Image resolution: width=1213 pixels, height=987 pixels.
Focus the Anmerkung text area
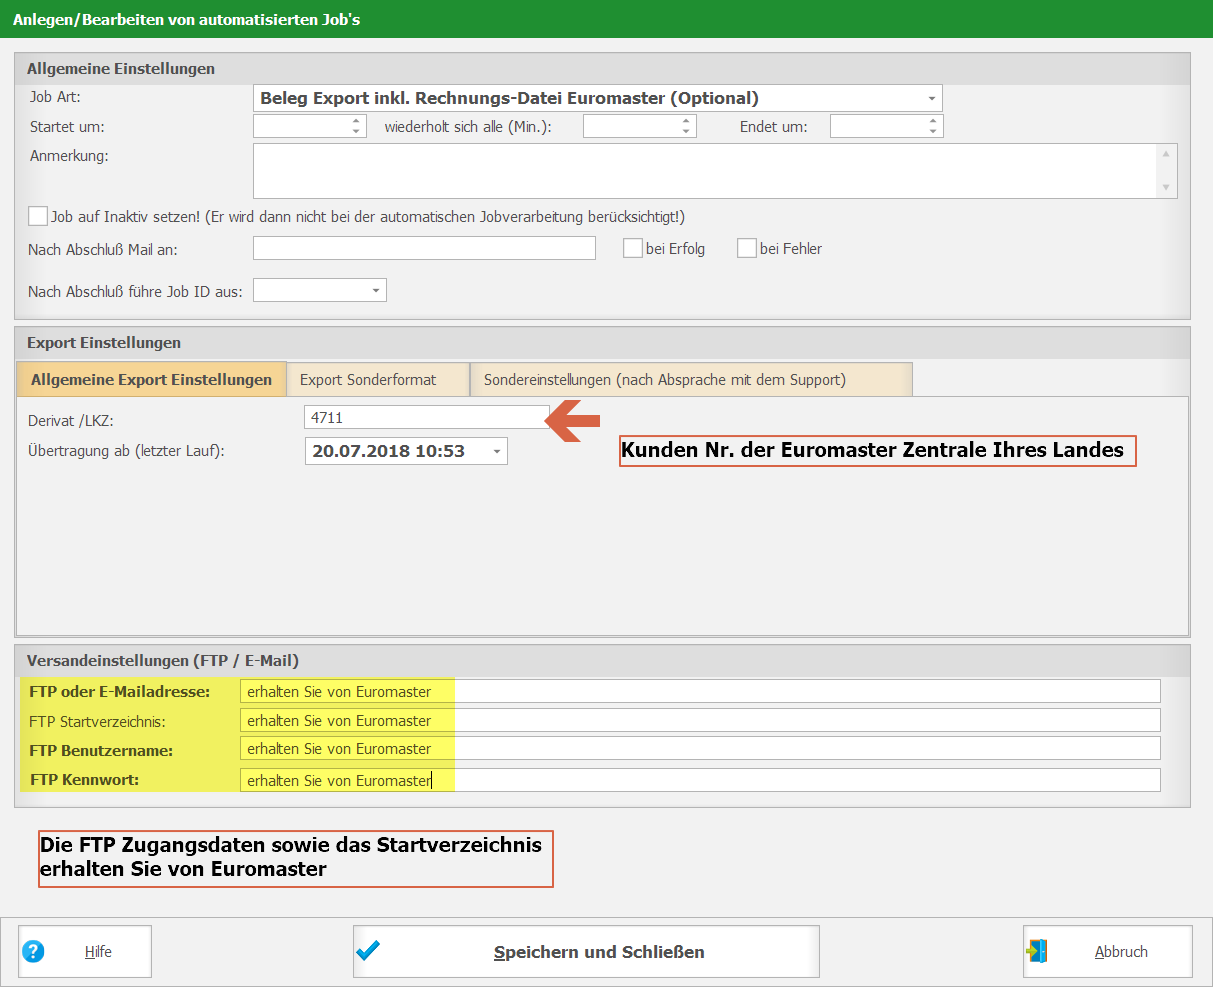pyautogui.click(x=715, y=171)
